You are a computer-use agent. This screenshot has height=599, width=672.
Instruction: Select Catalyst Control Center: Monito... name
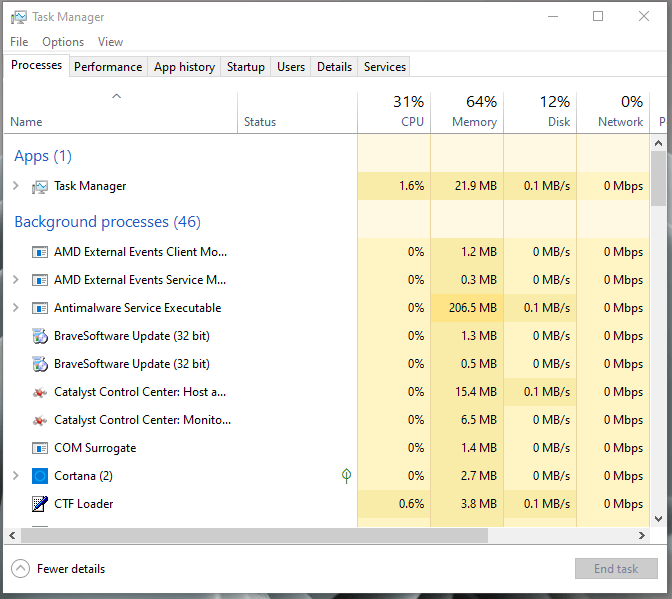tap(142, 420)
